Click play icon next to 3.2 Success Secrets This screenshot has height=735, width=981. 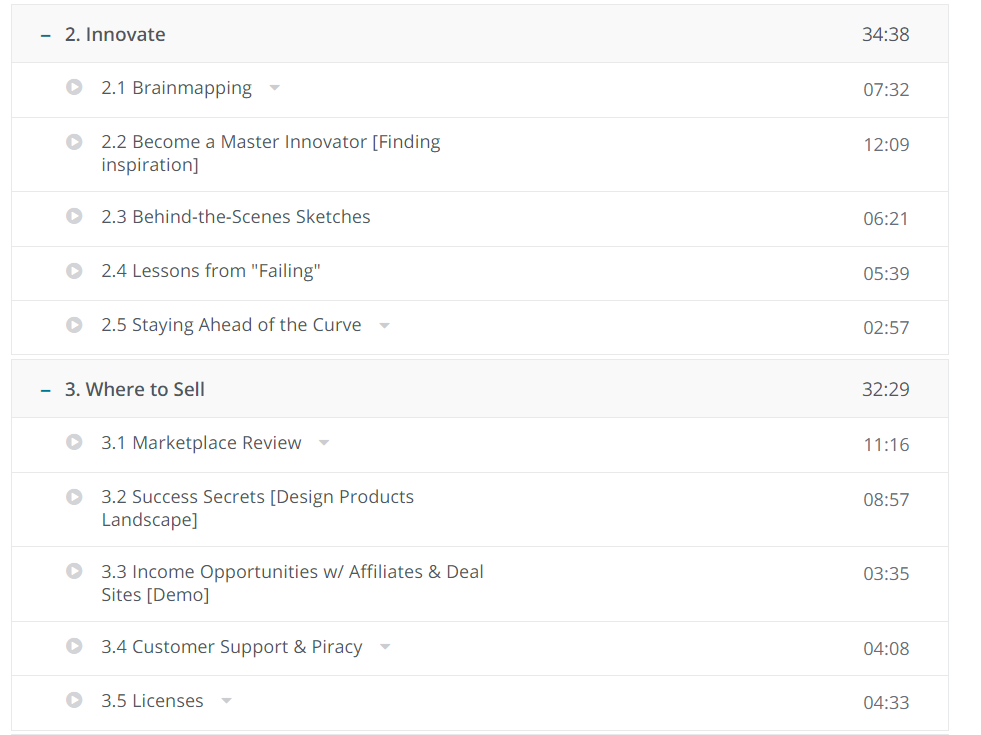pyautogui.click(x=74, y=497)
